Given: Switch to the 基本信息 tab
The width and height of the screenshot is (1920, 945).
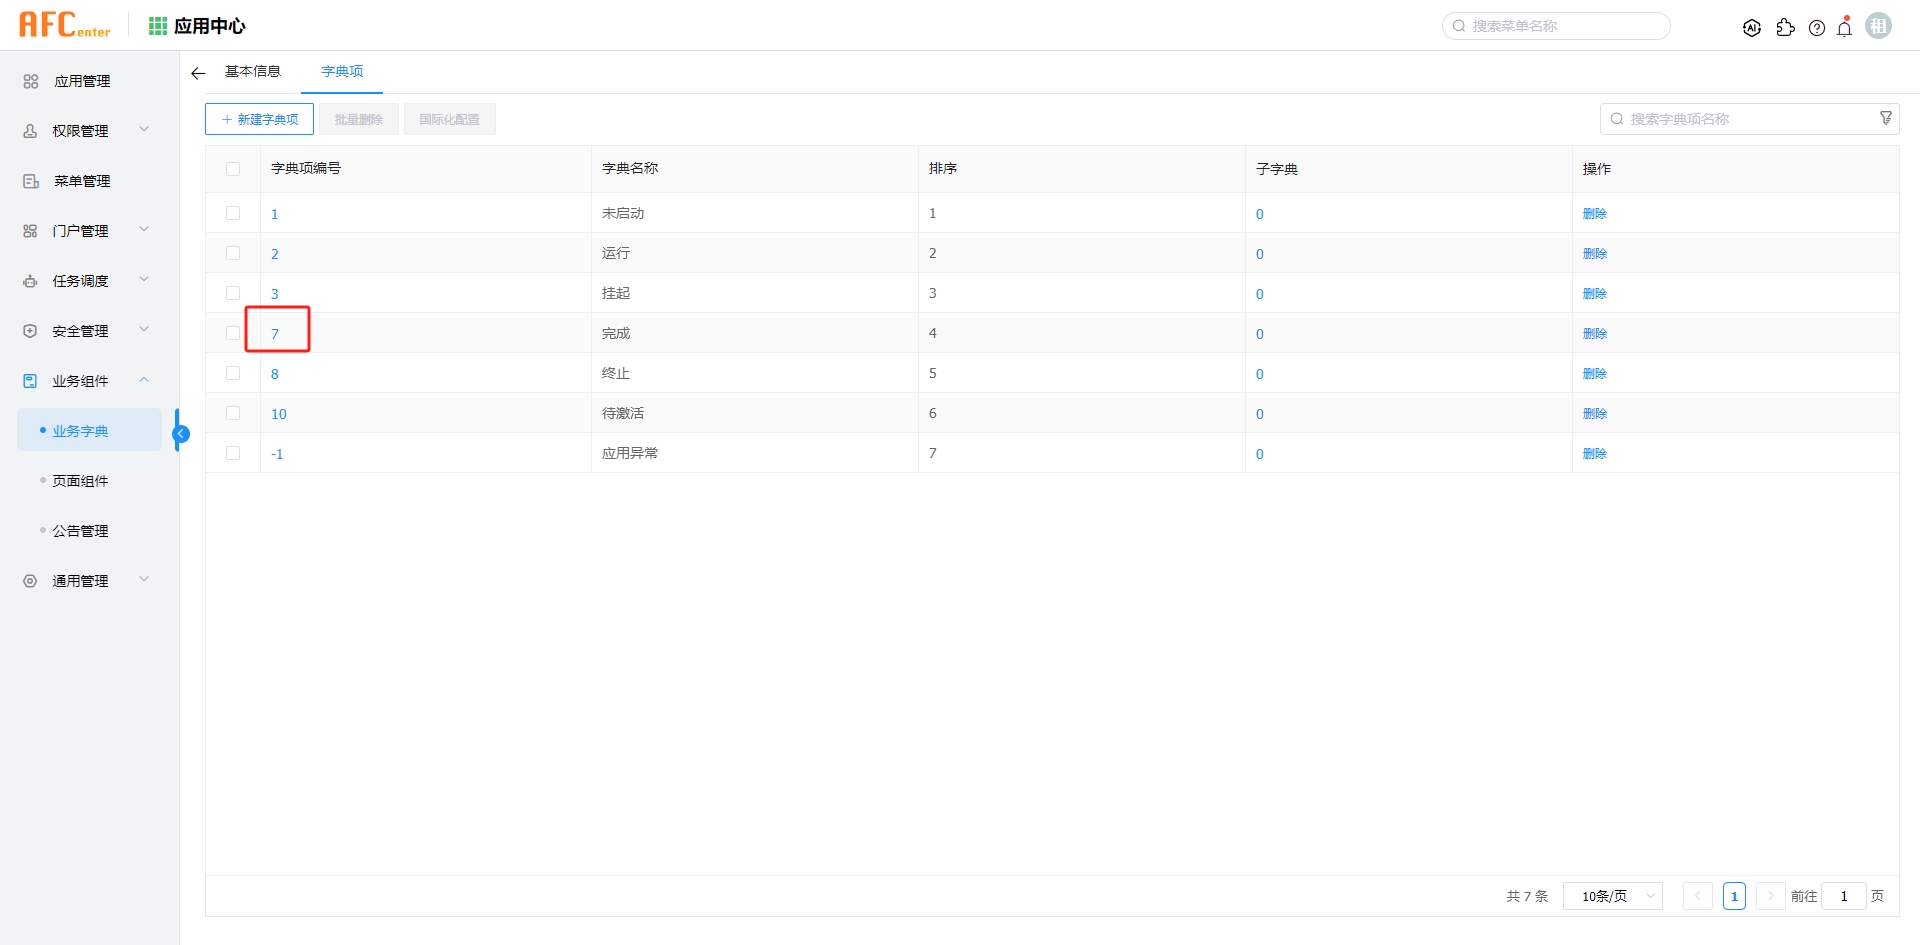Looking at the screenshot, I should (252, 71).
